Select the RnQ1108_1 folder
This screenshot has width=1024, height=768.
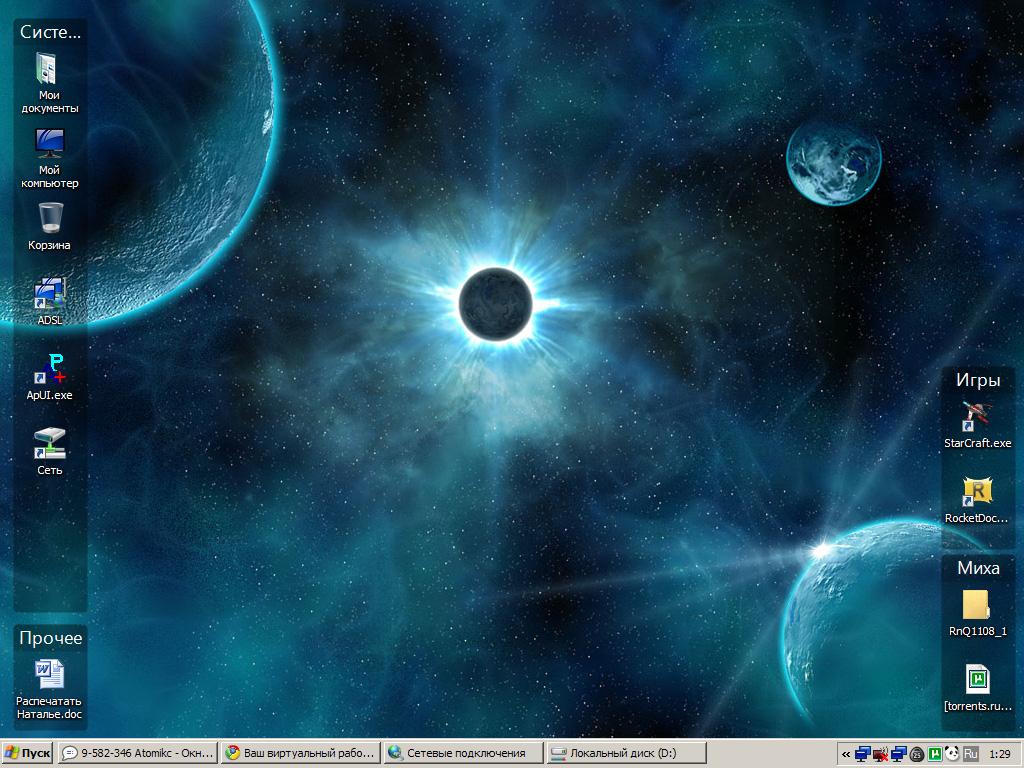[977, 605]
